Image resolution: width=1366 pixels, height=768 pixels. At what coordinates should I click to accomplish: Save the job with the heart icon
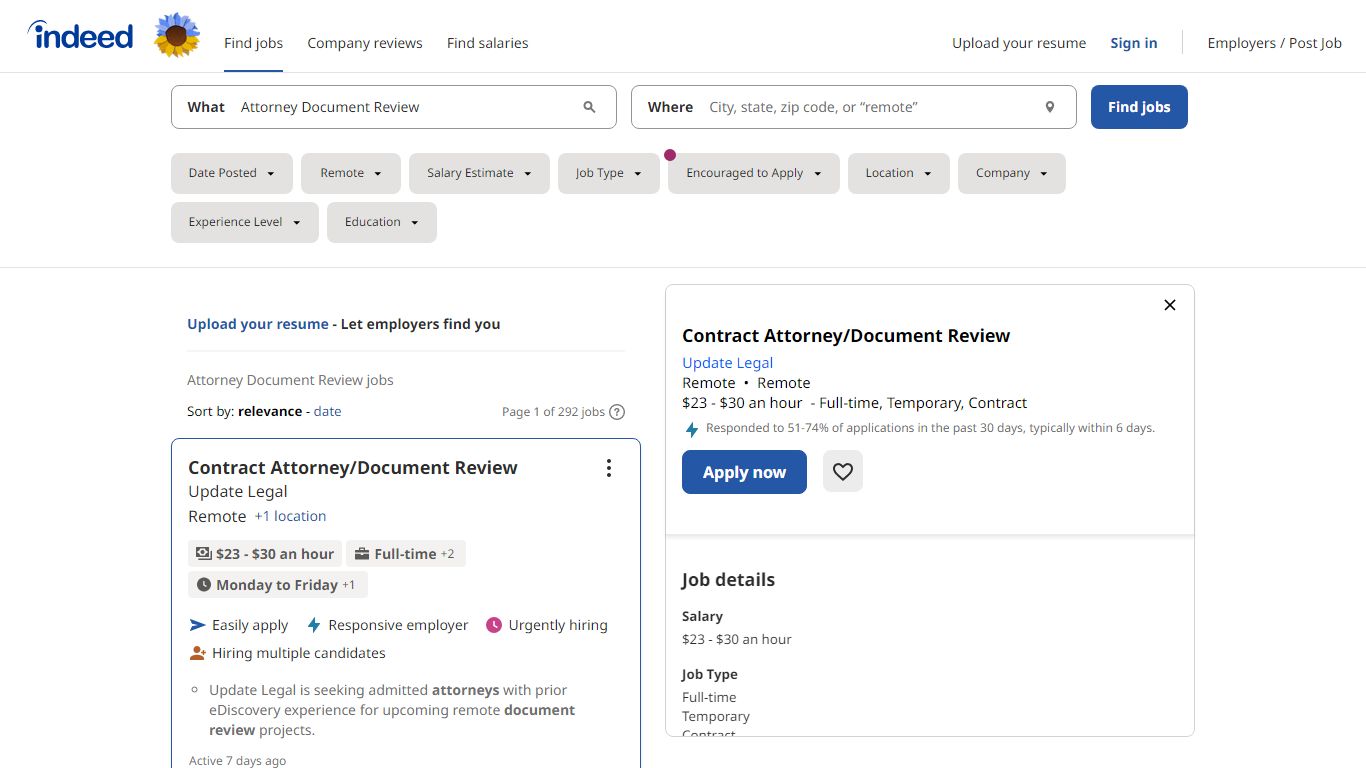click(843, 472)
